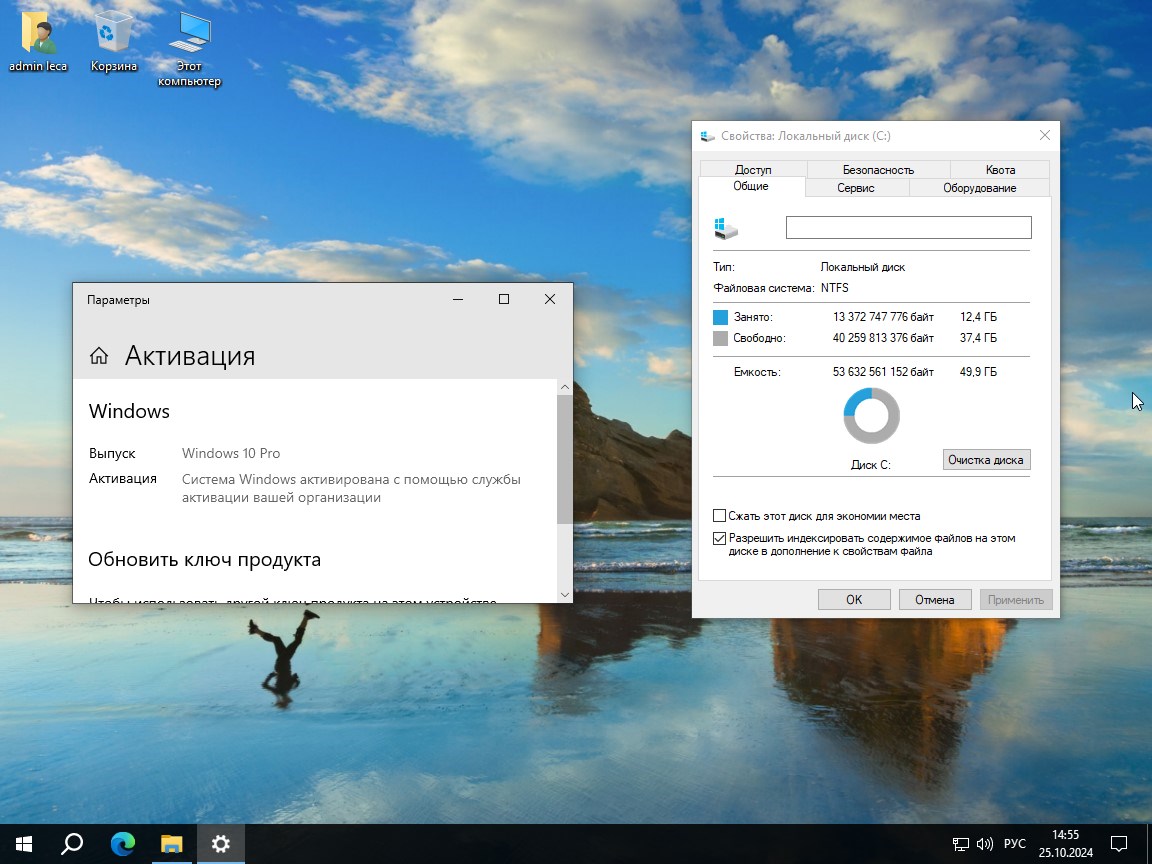Open the Оборудование tab
The width and height of the screenshot is (1152, 864).
[979, 188]
